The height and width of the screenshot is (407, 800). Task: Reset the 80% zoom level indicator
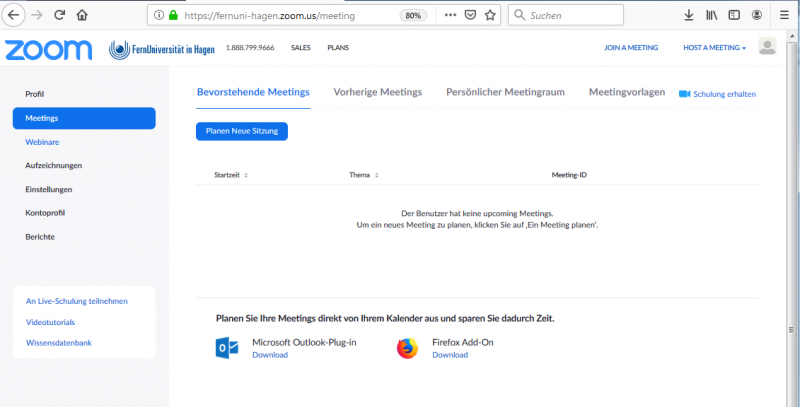tap(413, 15)
